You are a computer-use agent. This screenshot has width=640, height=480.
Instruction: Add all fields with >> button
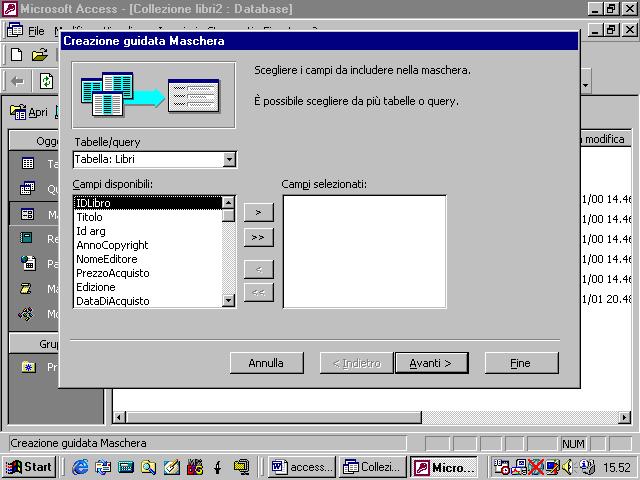(x=258, y=237)
